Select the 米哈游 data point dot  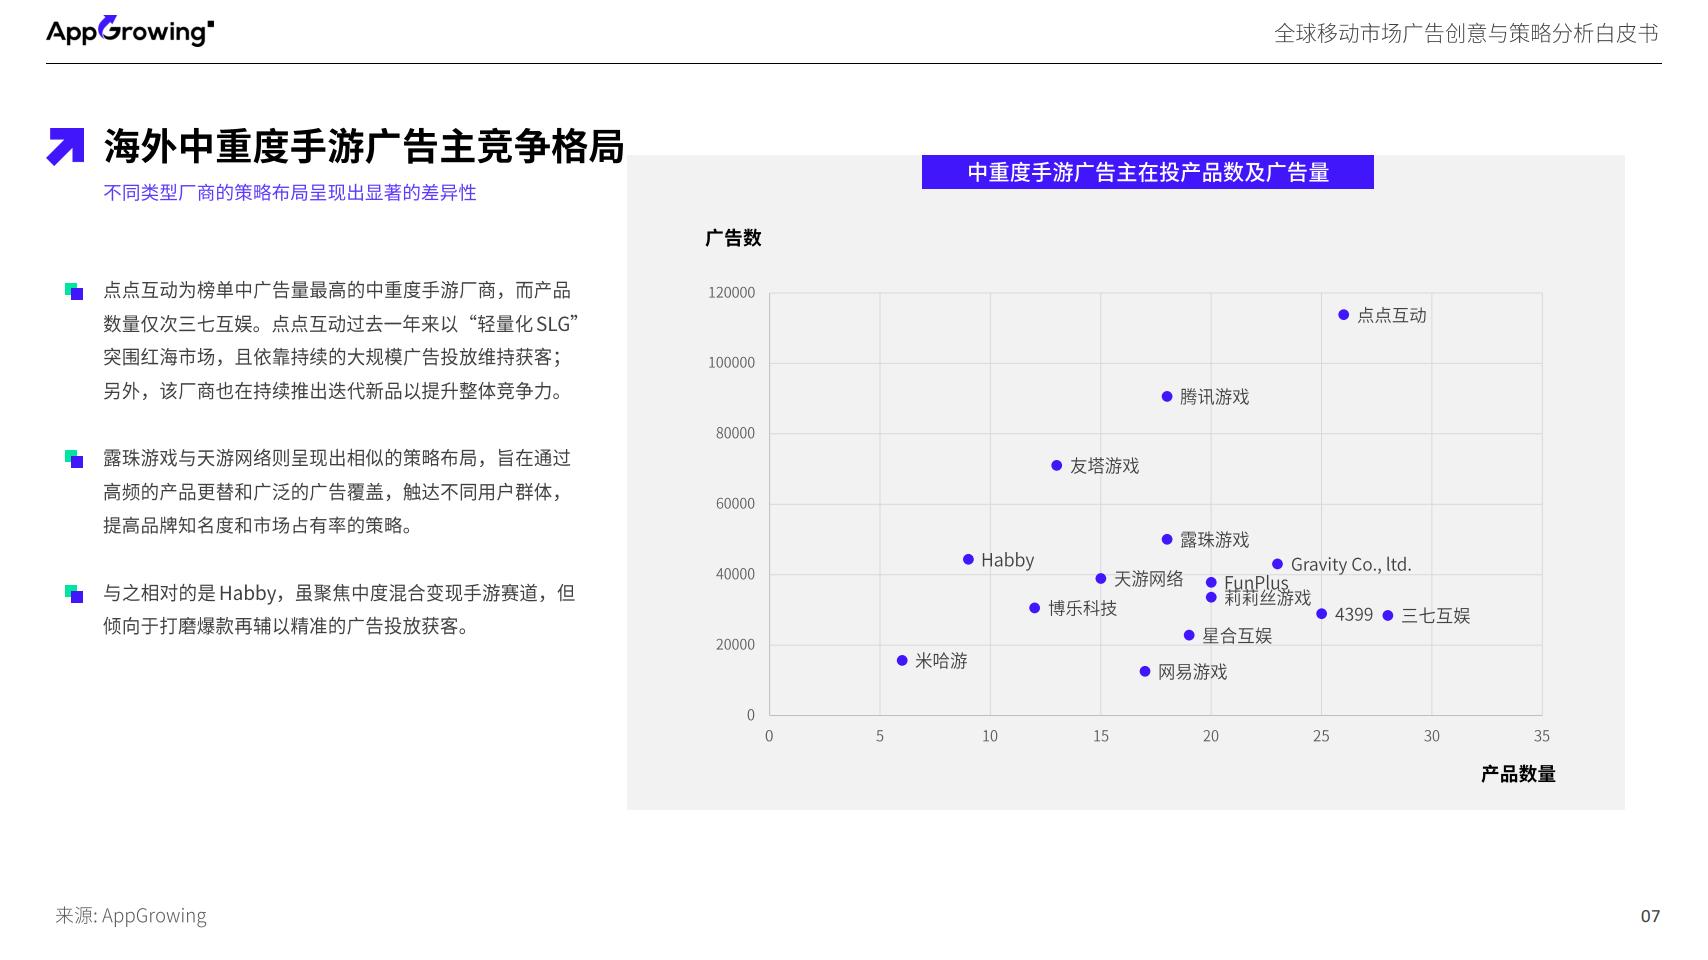pyautogui.click(x=902, y=661)
